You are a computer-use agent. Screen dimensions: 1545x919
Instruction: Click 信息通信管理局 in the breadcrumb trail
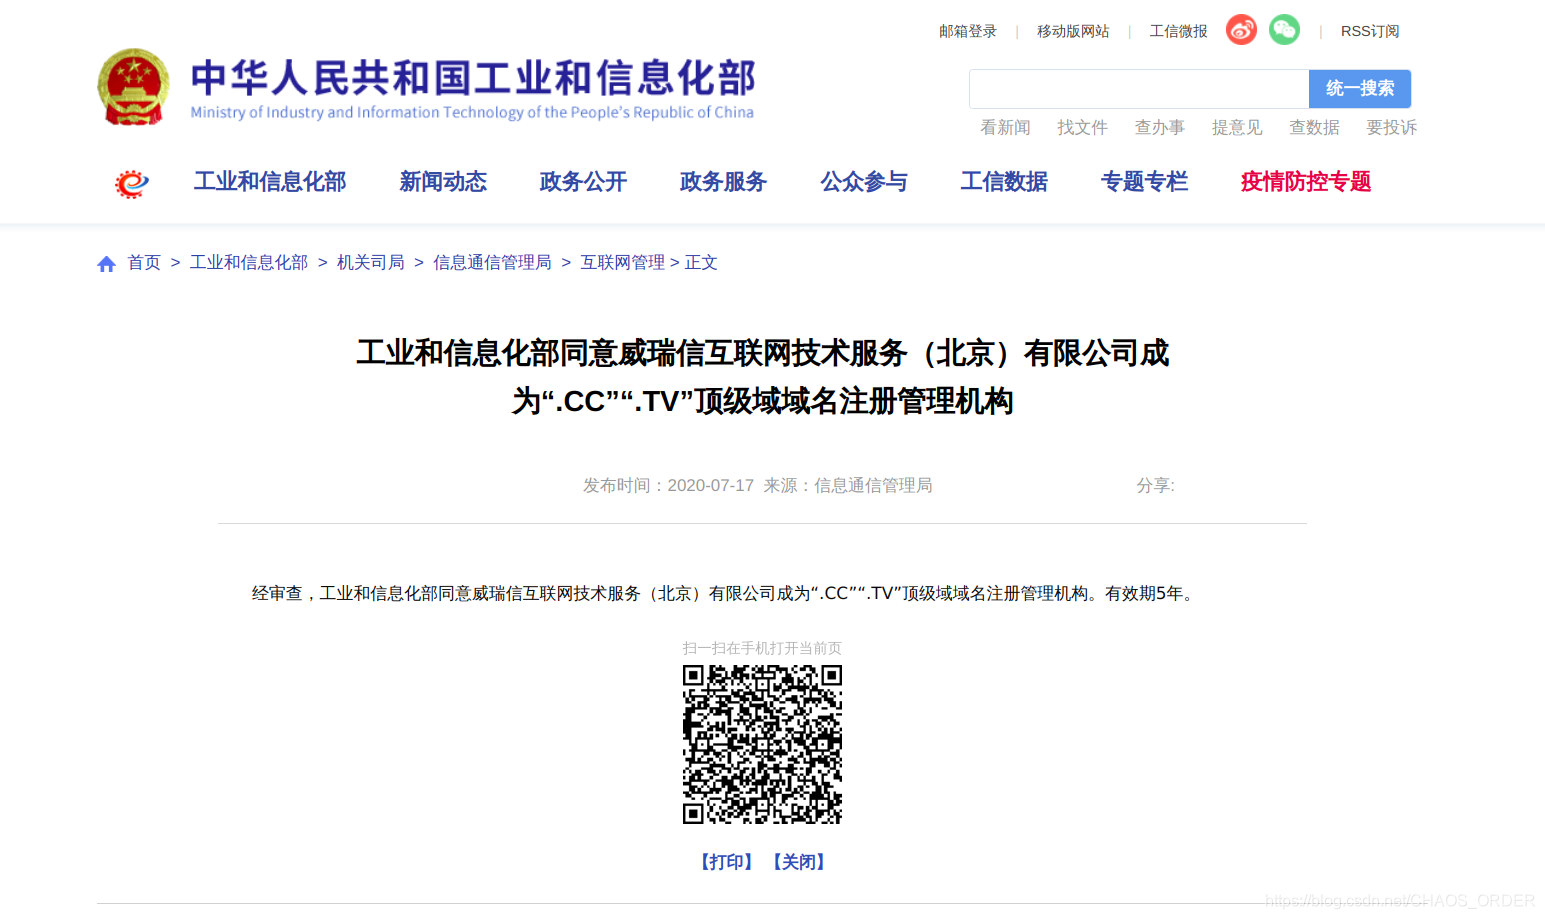pyautogui.click(x=492, y=262)
